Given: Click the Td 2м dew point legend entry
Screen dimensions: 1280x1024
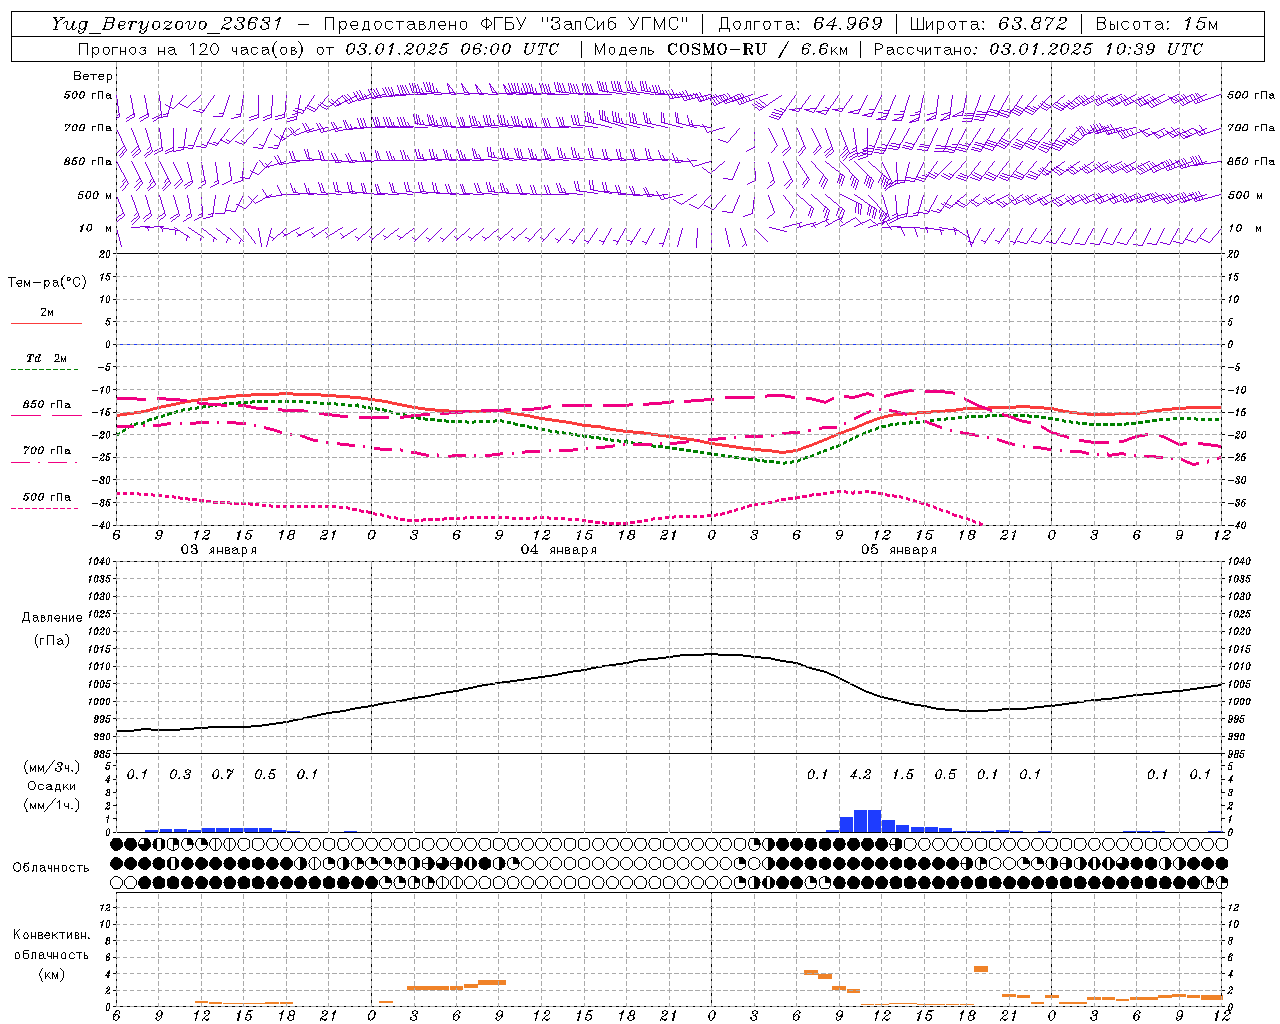Looking at the screenshot, I should click(47, 358).
